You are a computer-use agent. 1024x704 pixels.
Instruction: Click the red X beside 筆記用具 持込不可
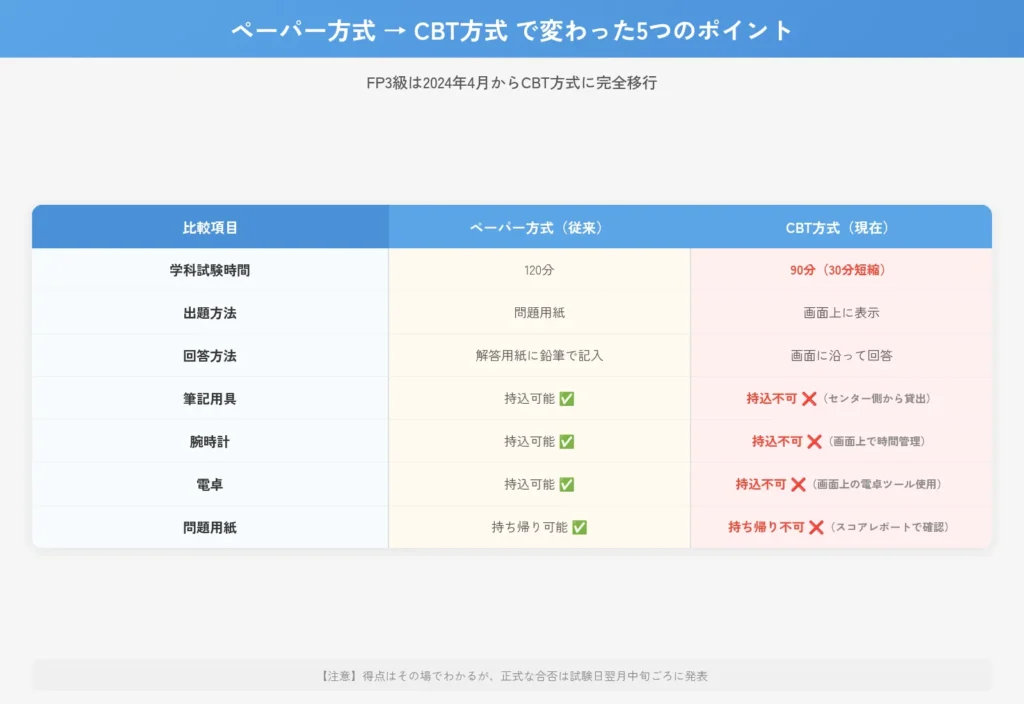(x=811, y=399)
